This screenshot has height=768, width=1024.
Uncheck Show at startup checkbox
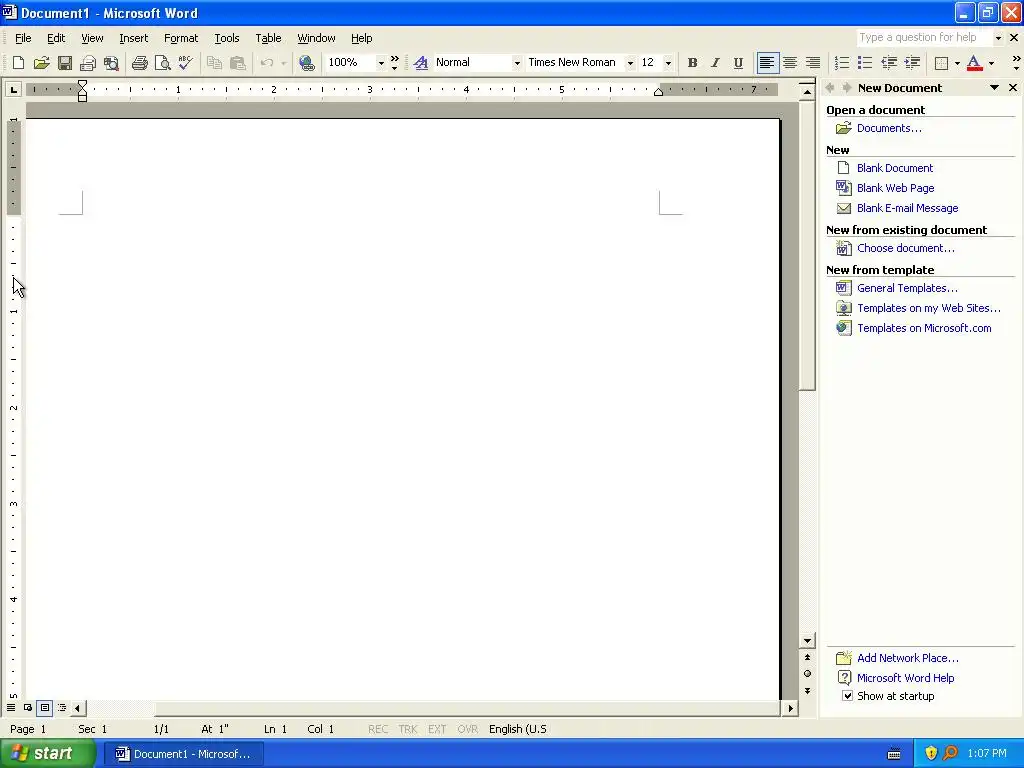(847, 696)
